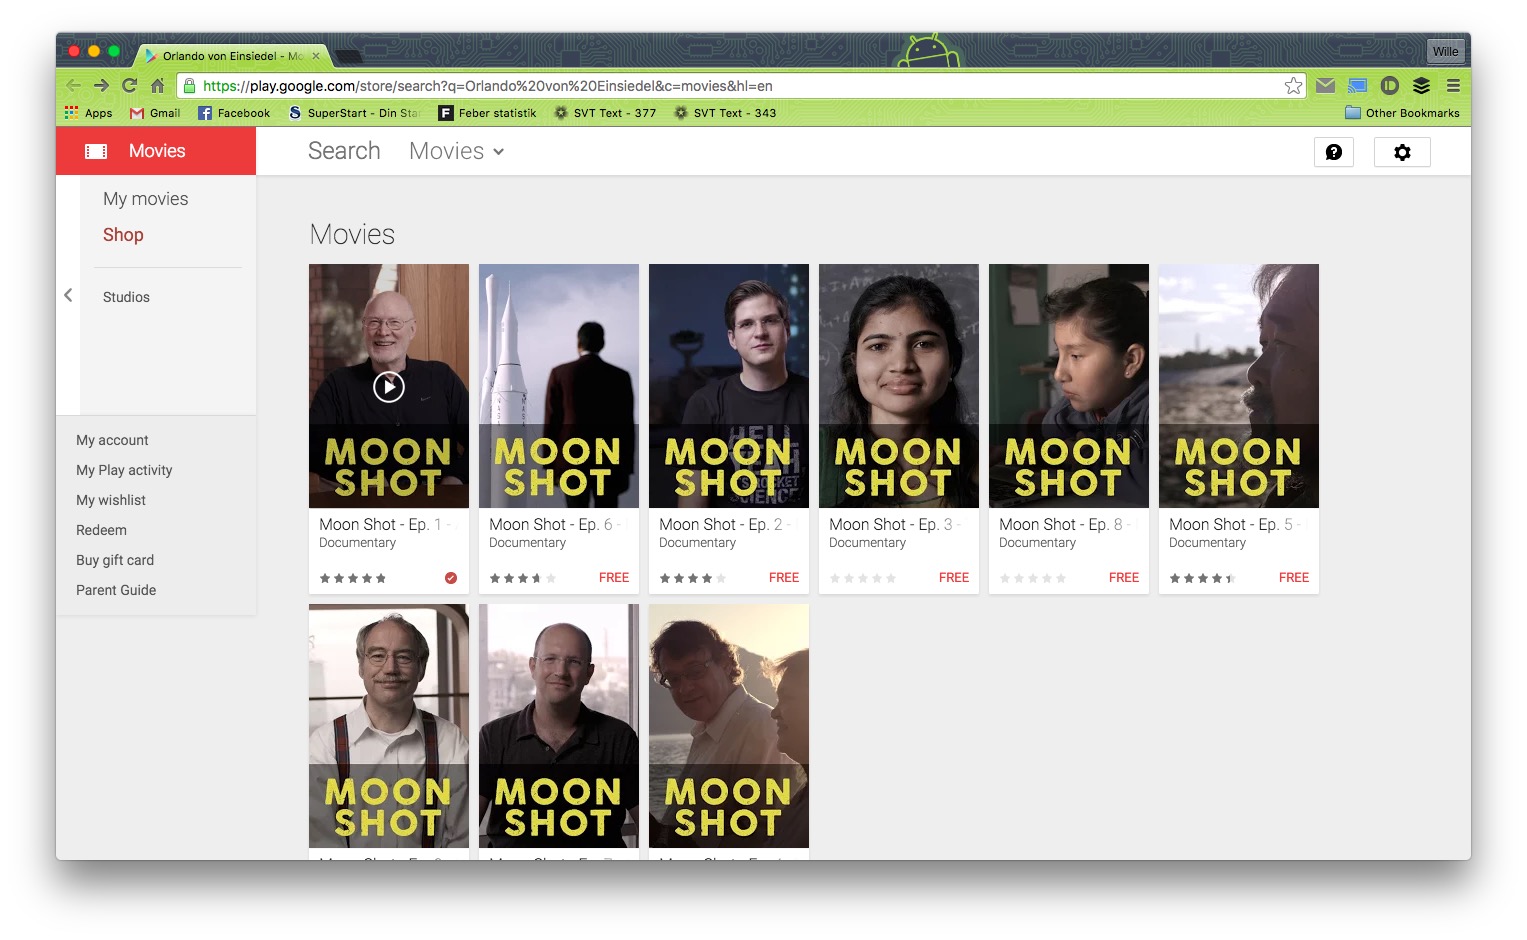The height and width of the screenshot is (940, 1527).
Task: Click the round D extension icon
Action: pyautogui.click(x=1389, y=86)
